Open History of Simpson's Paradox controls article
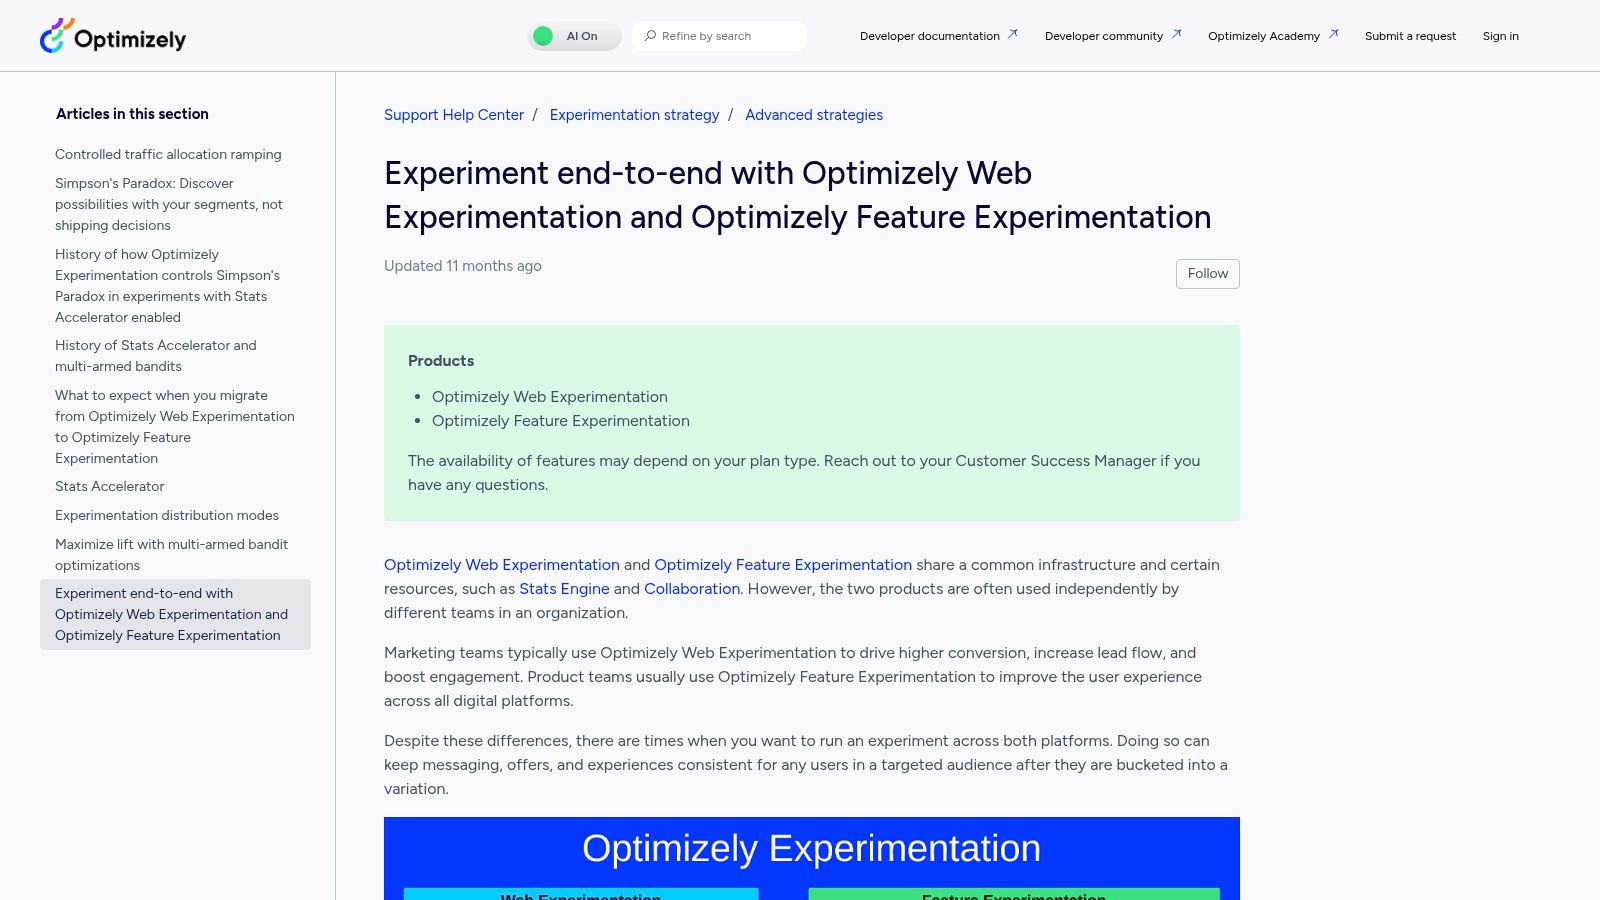1600x900 pixels. 167,286
